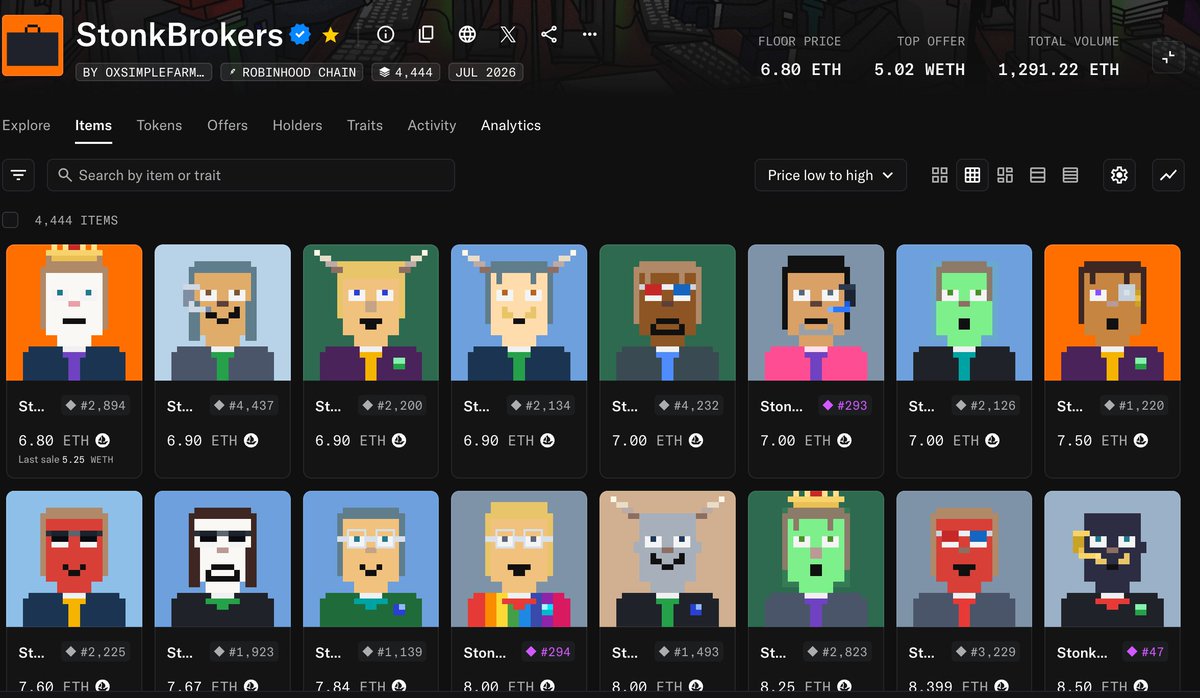Switch to list view

[1038, 175]
